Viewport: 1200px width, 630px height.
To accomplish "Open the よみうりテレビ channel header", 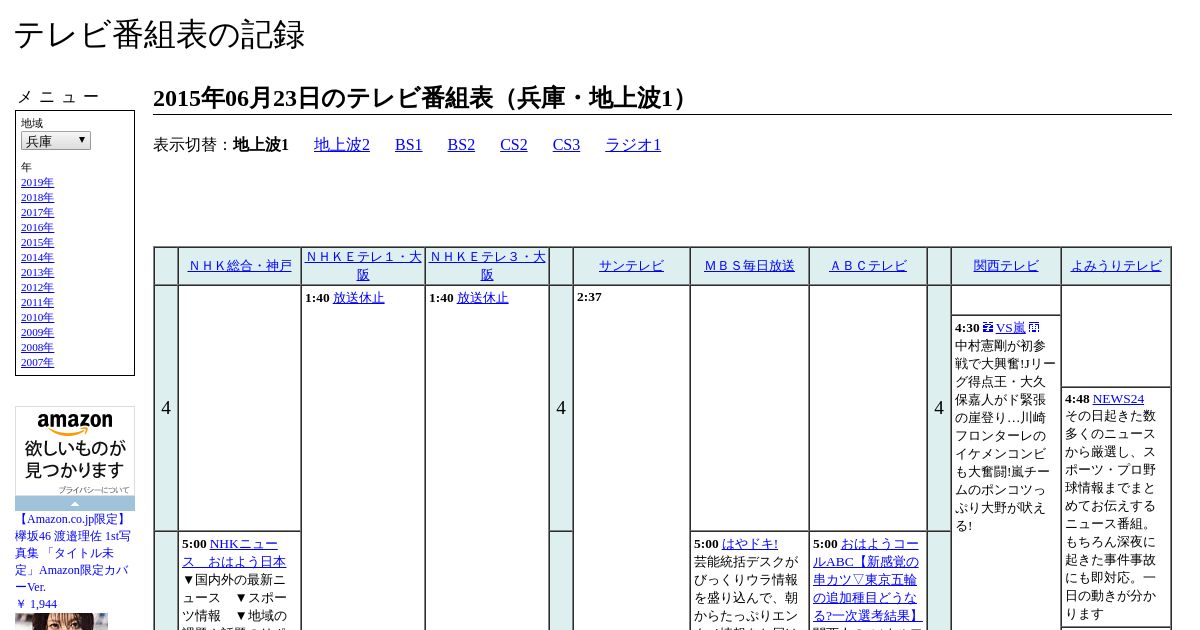I will pos(1116,266).
